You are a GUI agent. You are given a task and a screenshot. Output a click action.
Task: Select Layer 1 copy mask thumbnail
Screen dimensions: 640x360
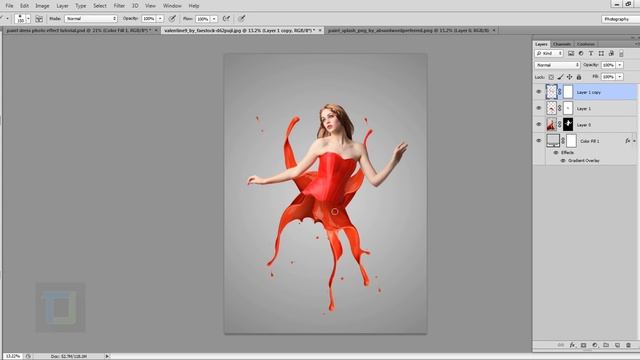568,92
